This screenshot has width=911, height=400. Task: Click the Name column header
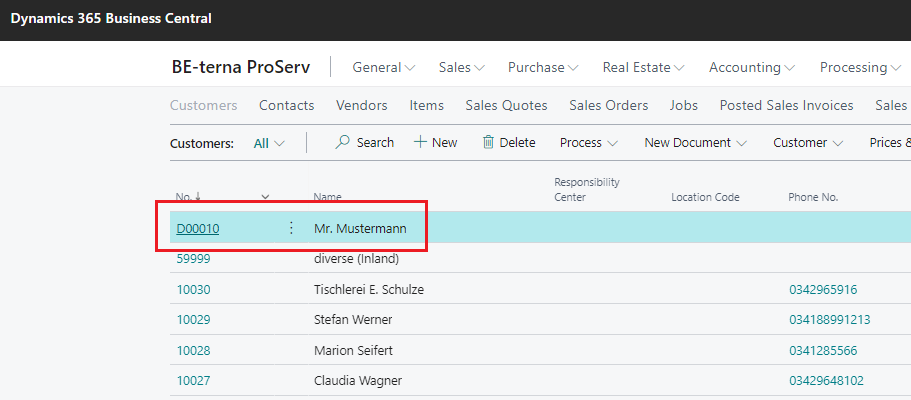pos(327,197)
